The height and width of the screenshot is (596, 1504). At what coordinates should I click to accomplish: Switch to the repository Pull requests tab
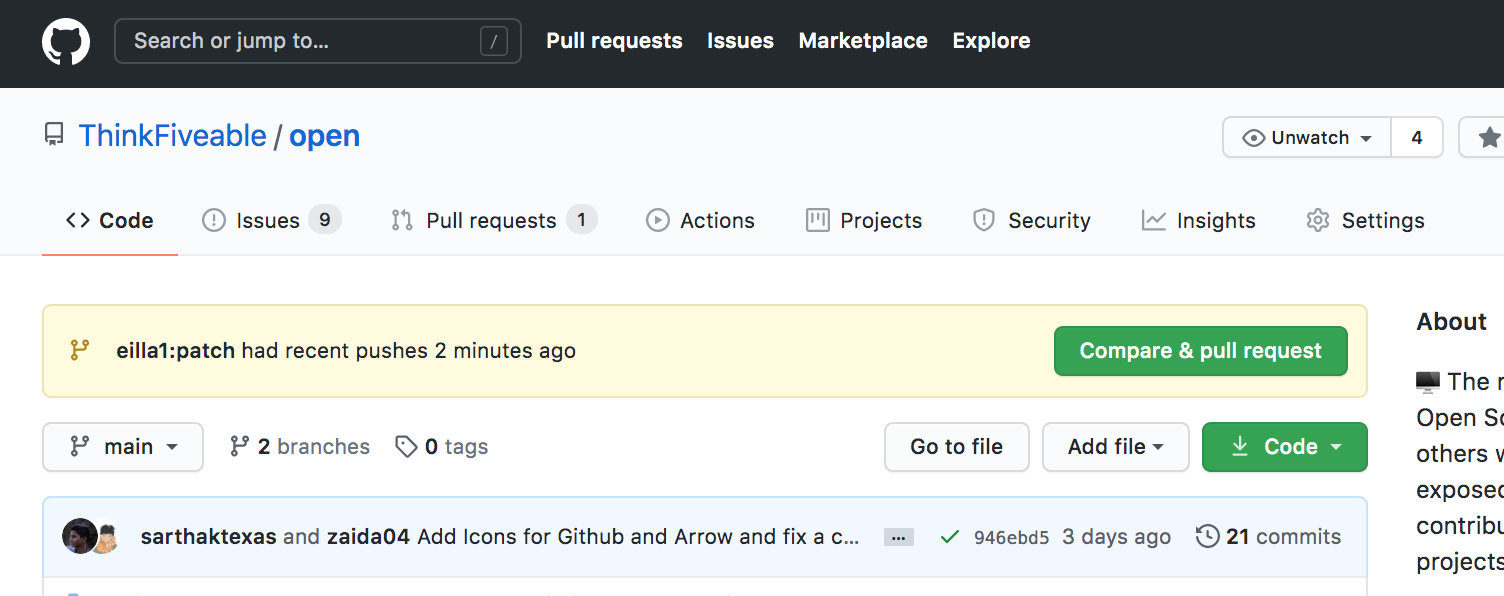coord(494,221)
